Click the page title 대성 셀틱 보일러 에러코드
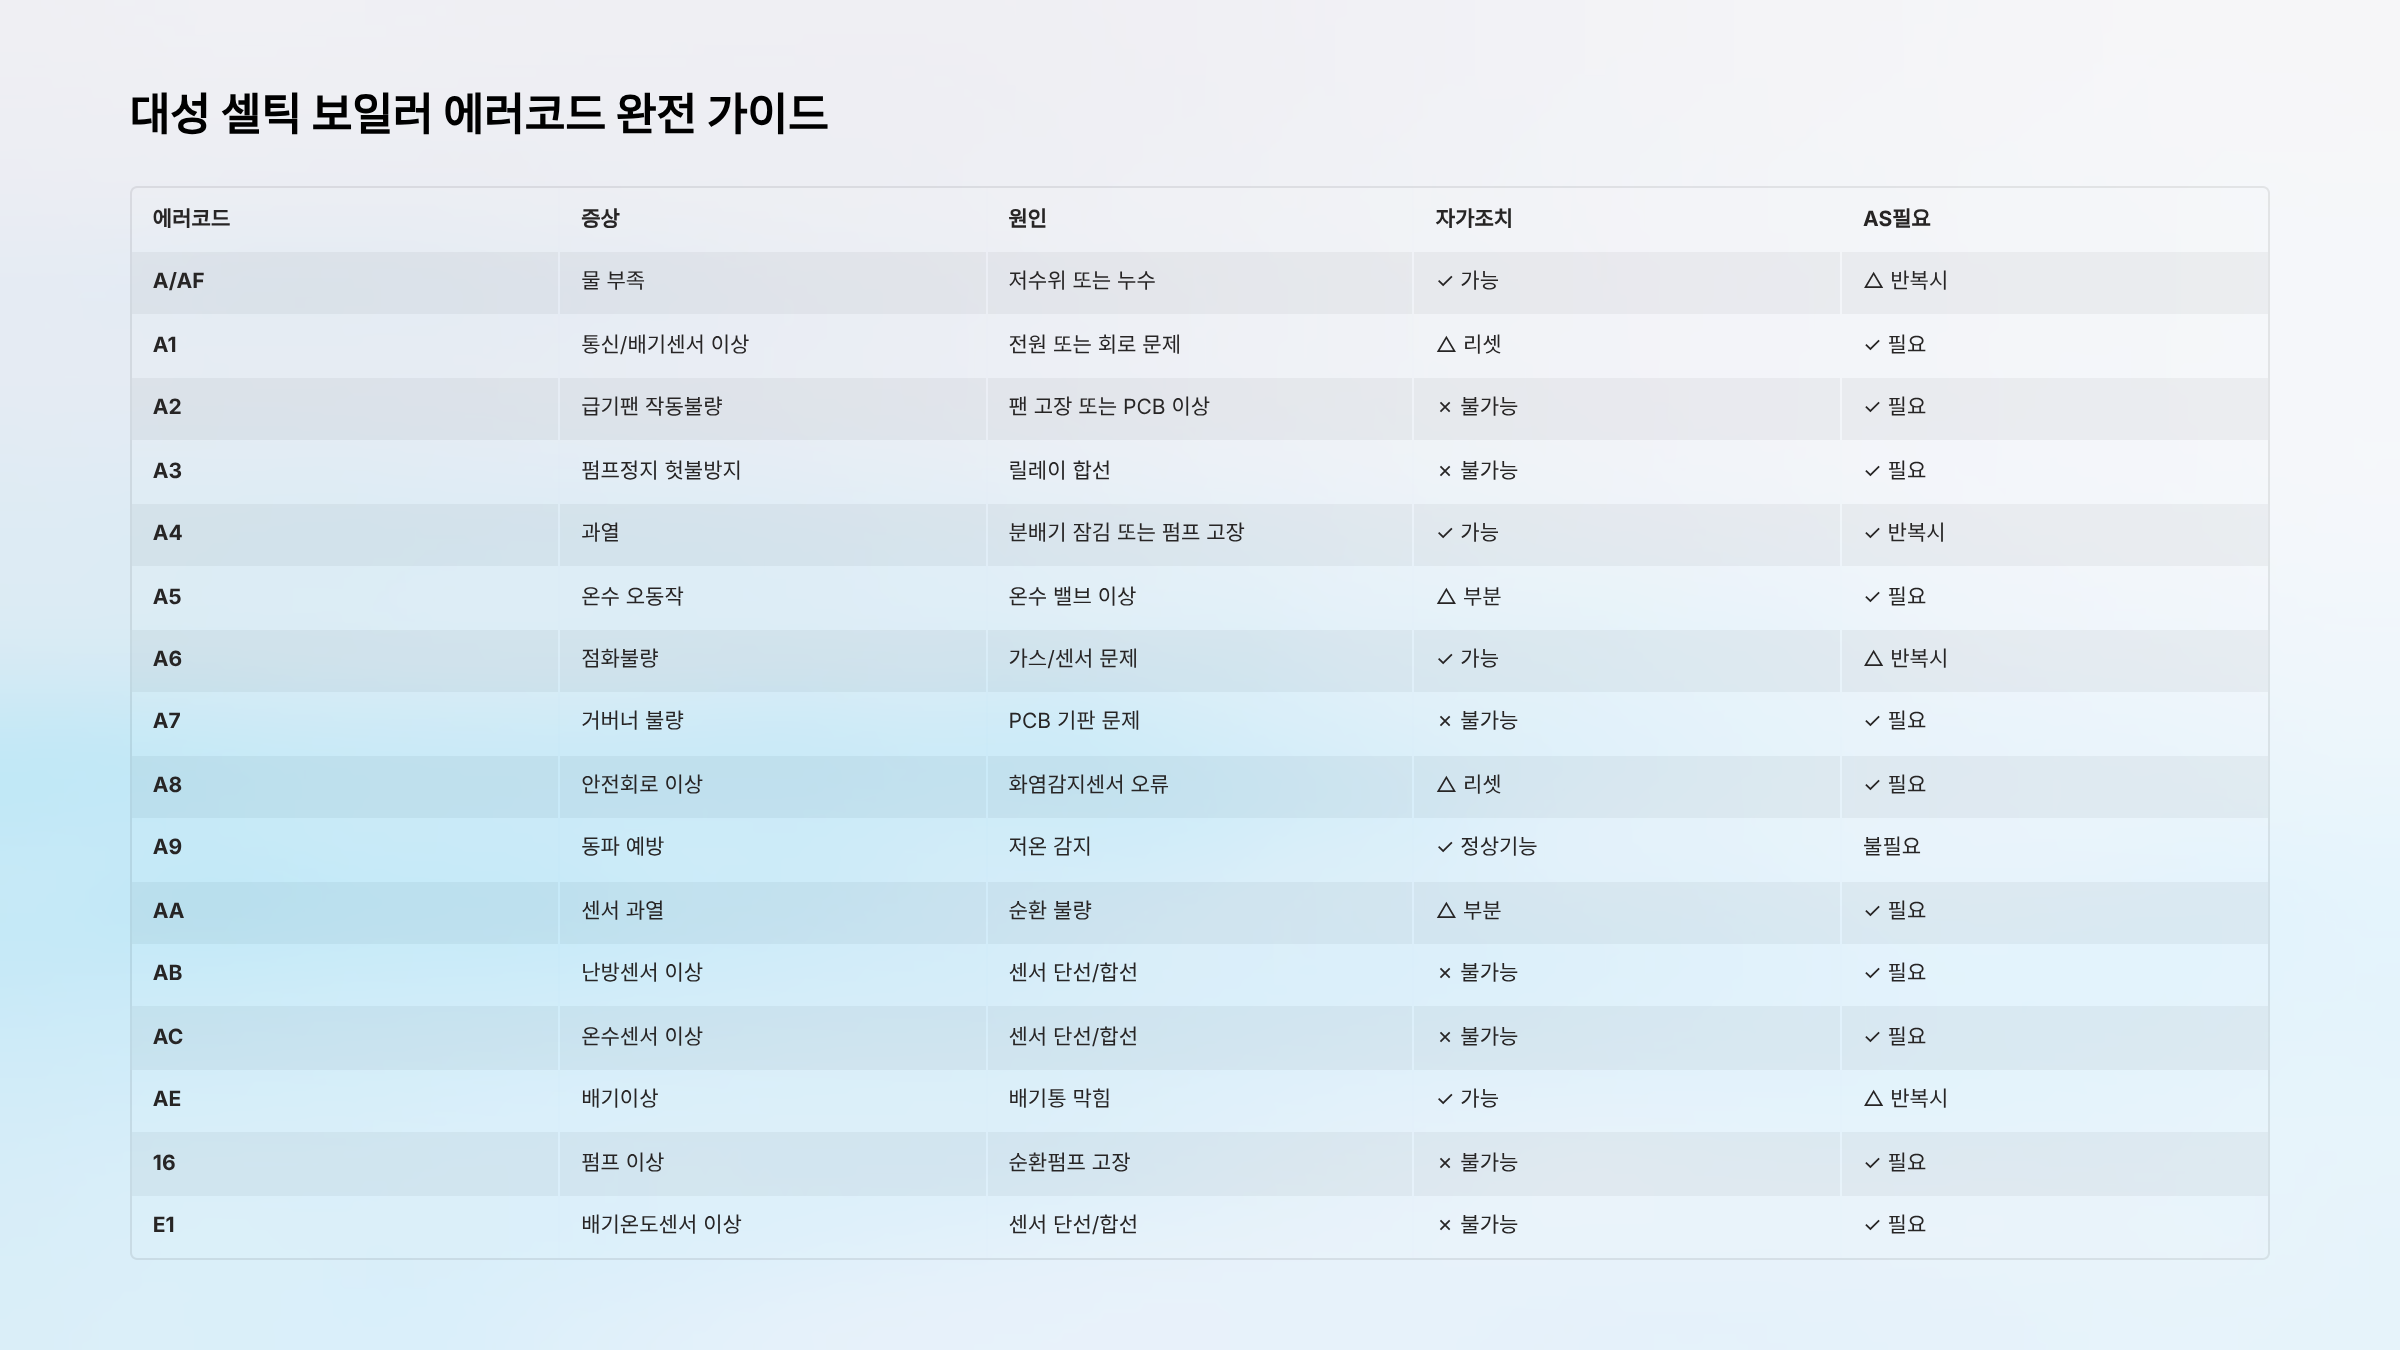The image size is (2400, 1350). [x=478, y=113]
